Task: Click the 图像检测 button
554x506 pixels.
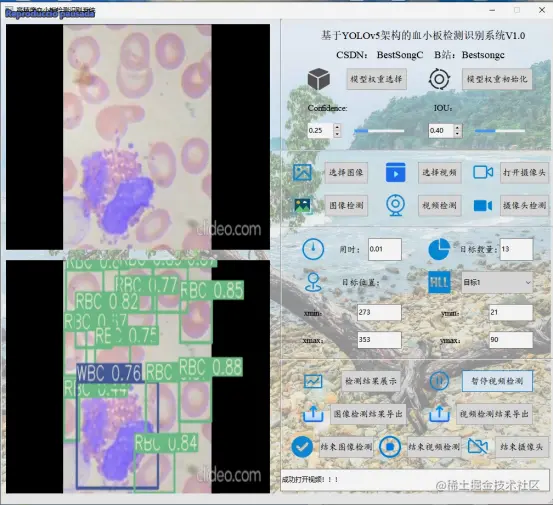Action: pos(346,205)
